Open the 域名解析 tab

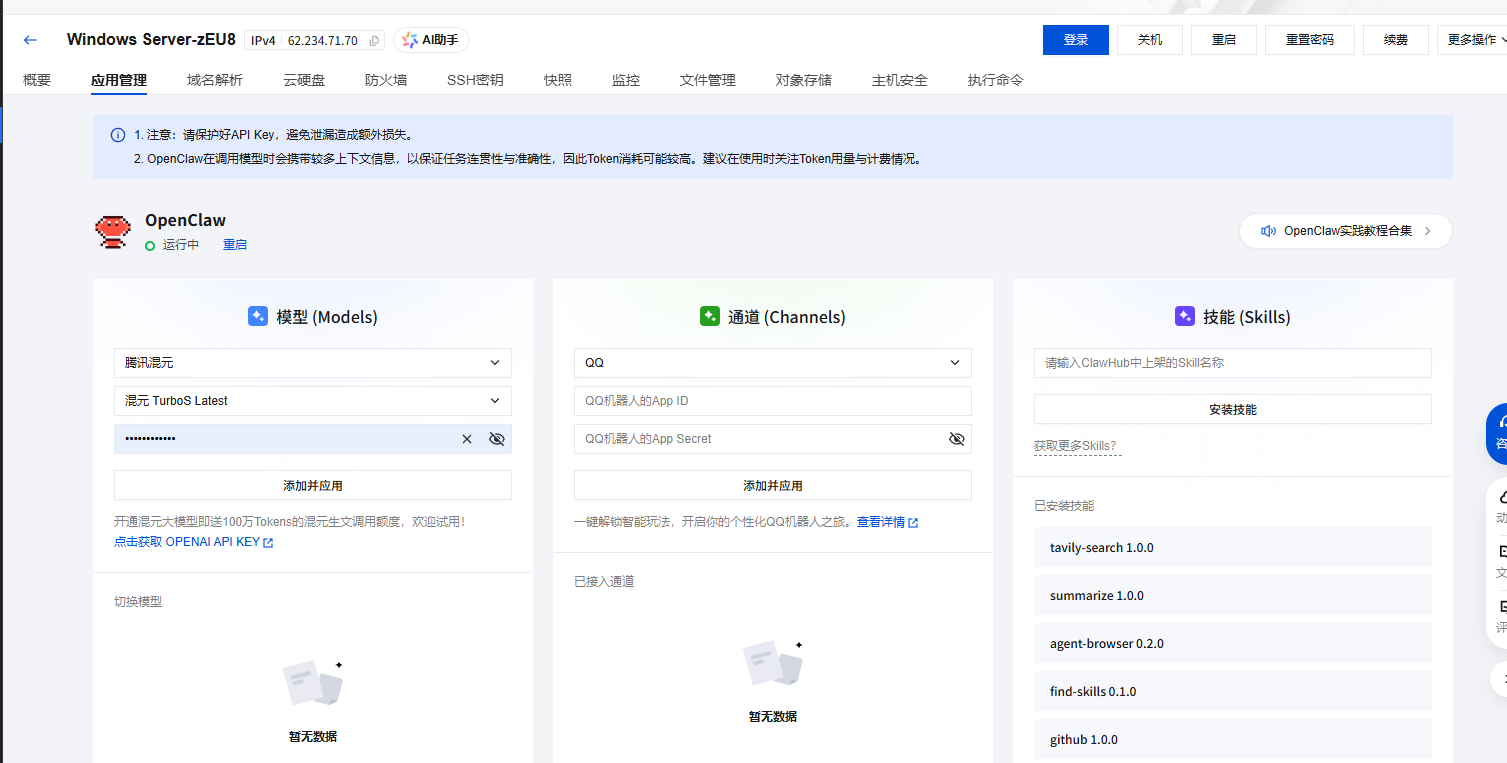215,80
